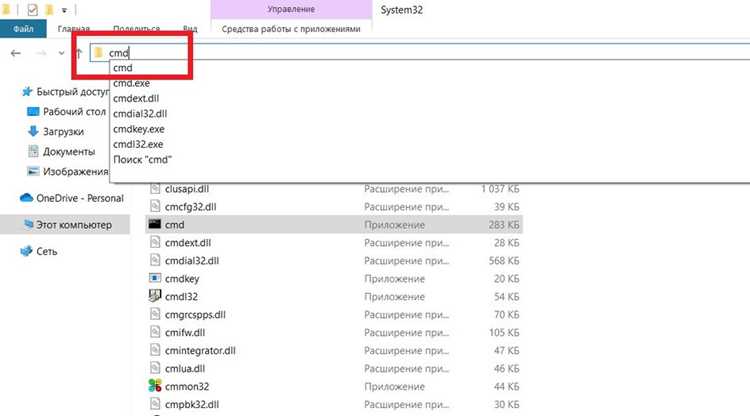750x416 pixels.
Task: Click the Документы document icon
Action: (33, 151)
